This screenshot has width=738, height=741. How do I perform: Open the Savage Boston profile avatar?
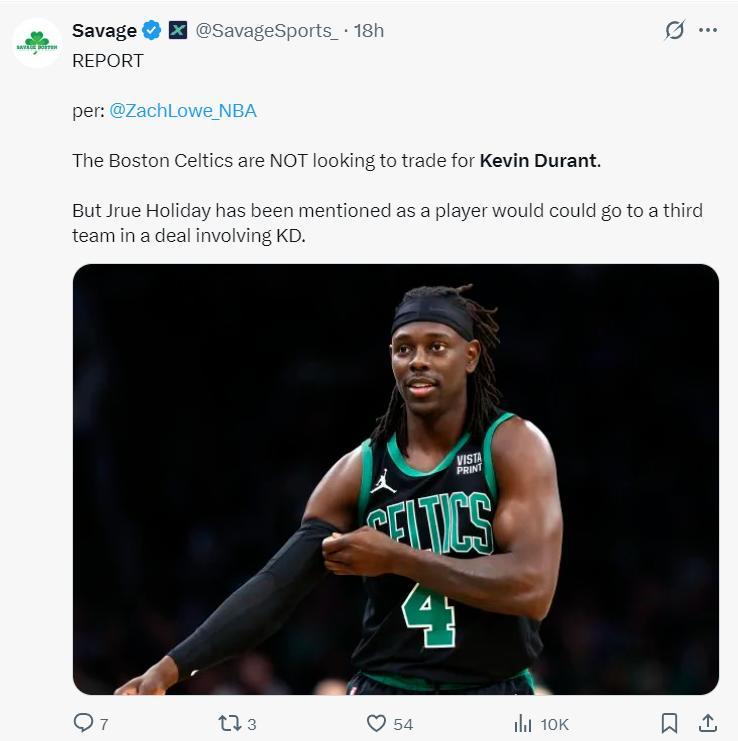coord(37,42)
